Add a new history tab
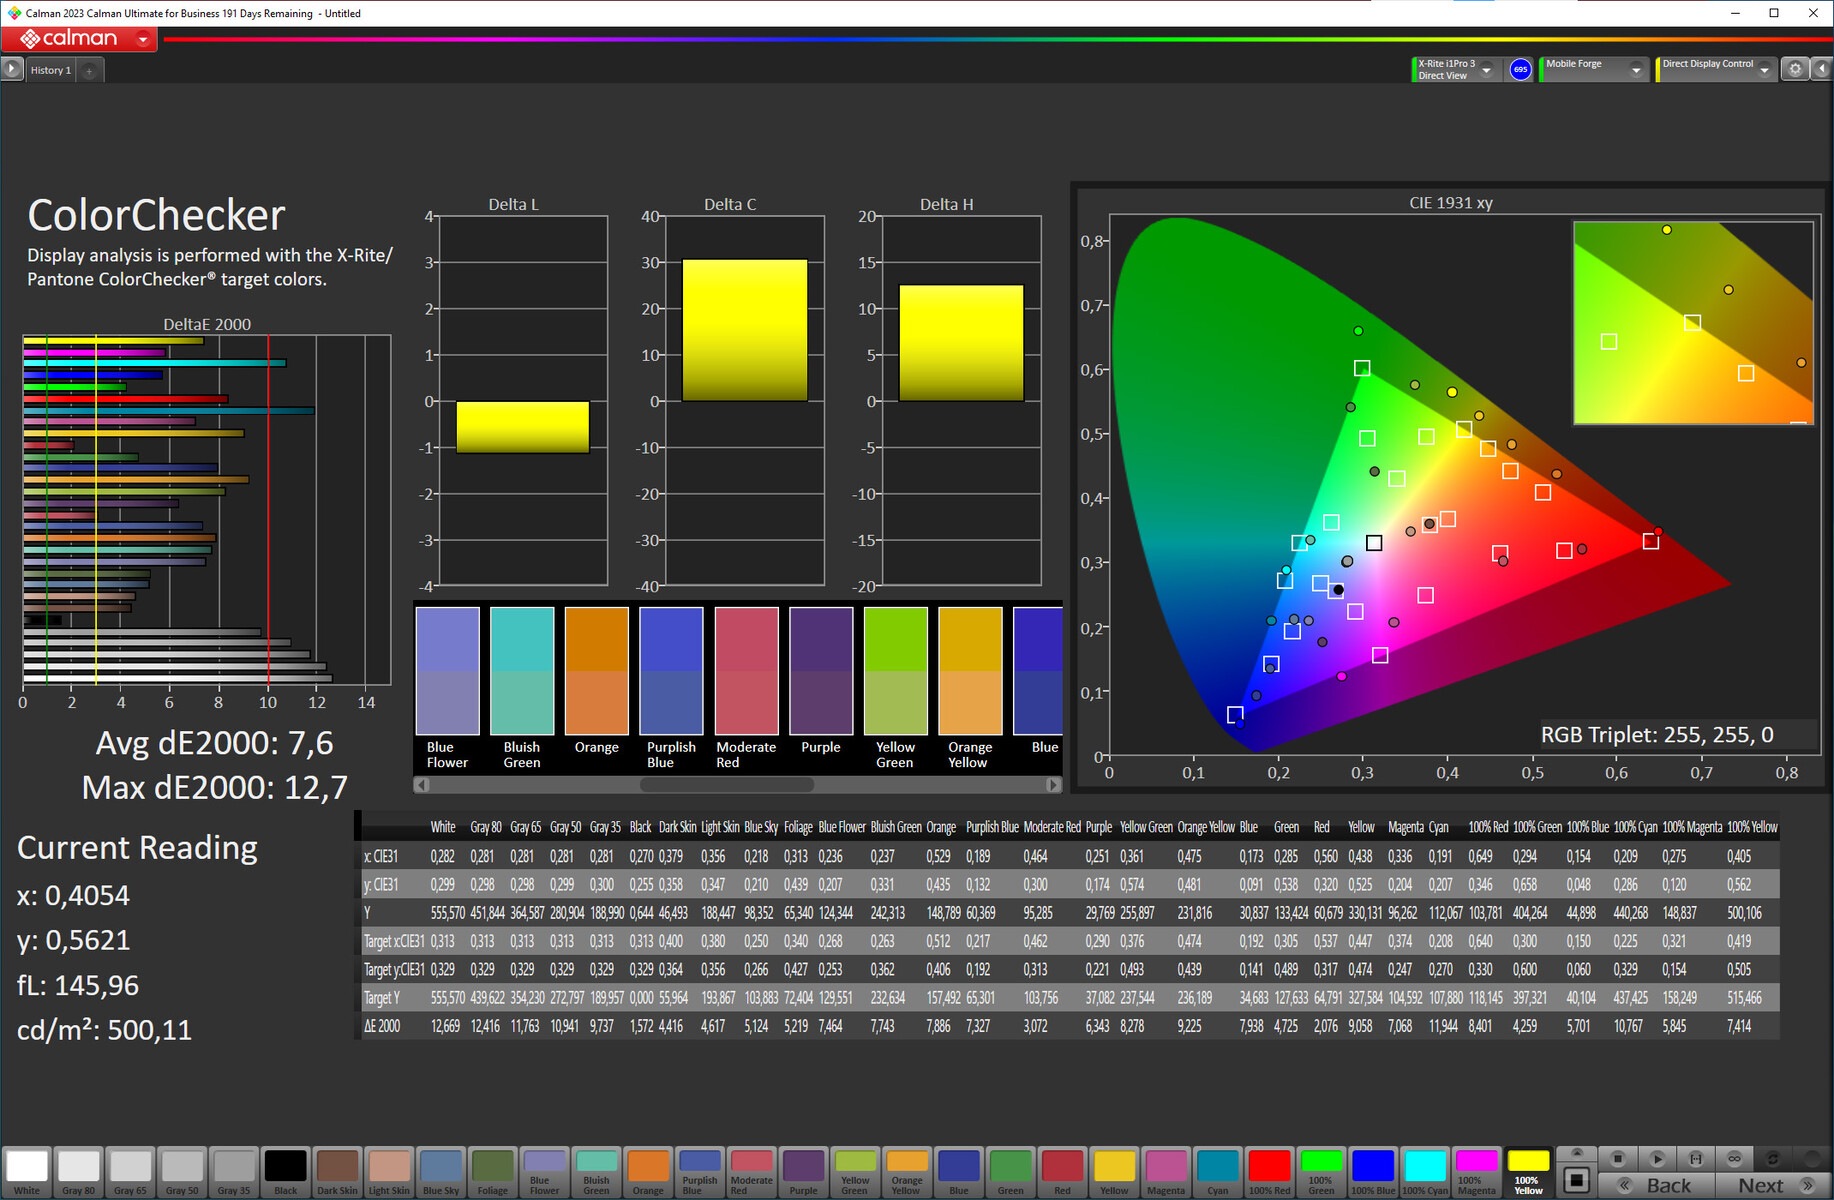This screenshot has height=1200, width=1834. point(89,71)
